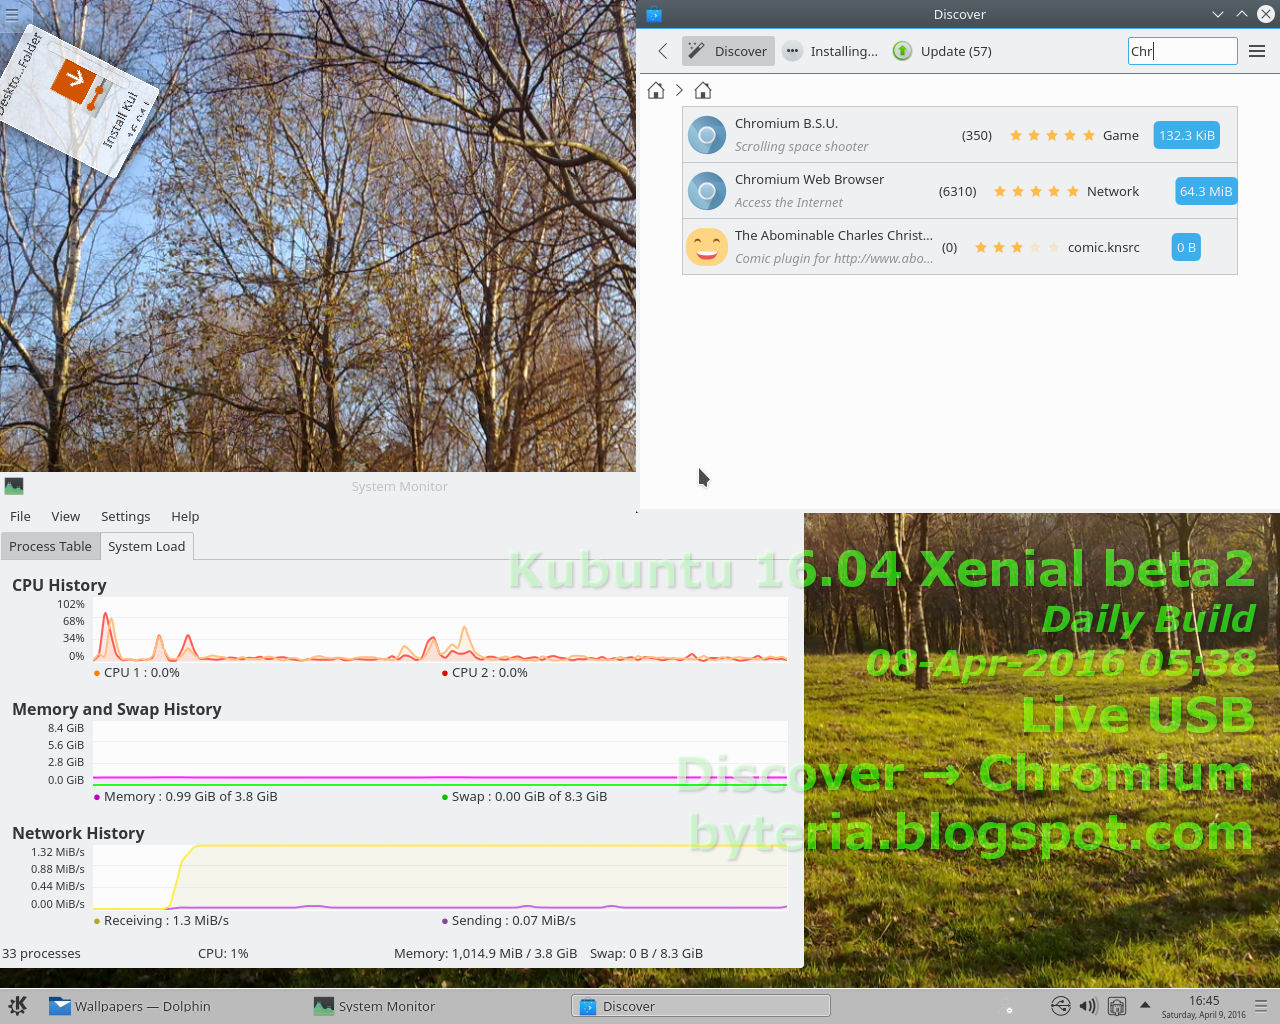Install Chromium B.S.U. via 132.3 KiB button
This screenshot has height=1024, width=1280.
tap(1187, 135)
